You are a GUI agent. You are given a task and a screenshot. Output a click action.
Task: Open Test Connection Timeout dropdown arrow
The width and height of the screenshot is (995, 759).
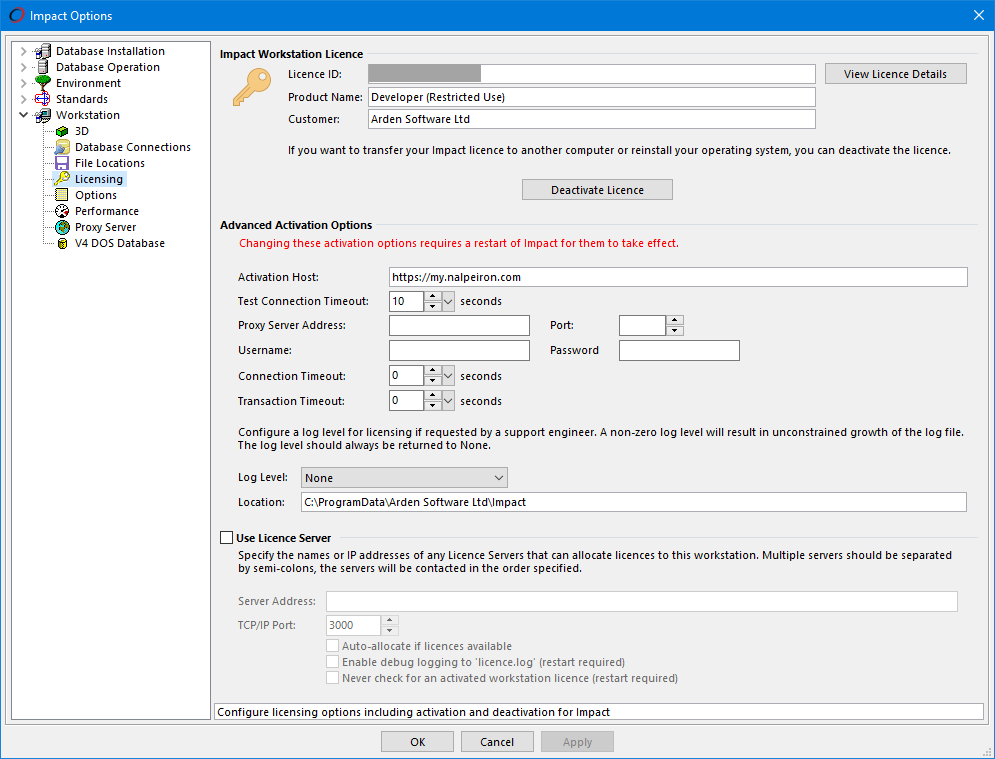(448, 301)
